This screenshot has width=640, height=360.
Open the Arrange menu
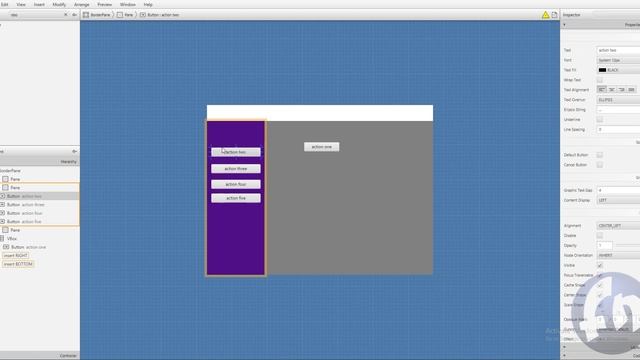point(82,4)
